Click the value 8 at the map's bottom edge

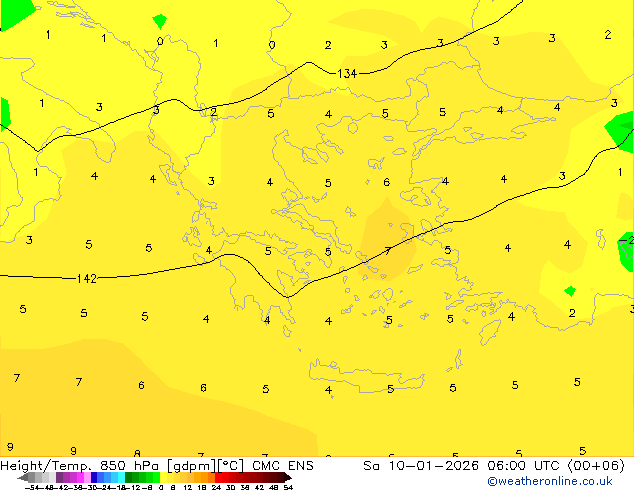coord(137,454)
